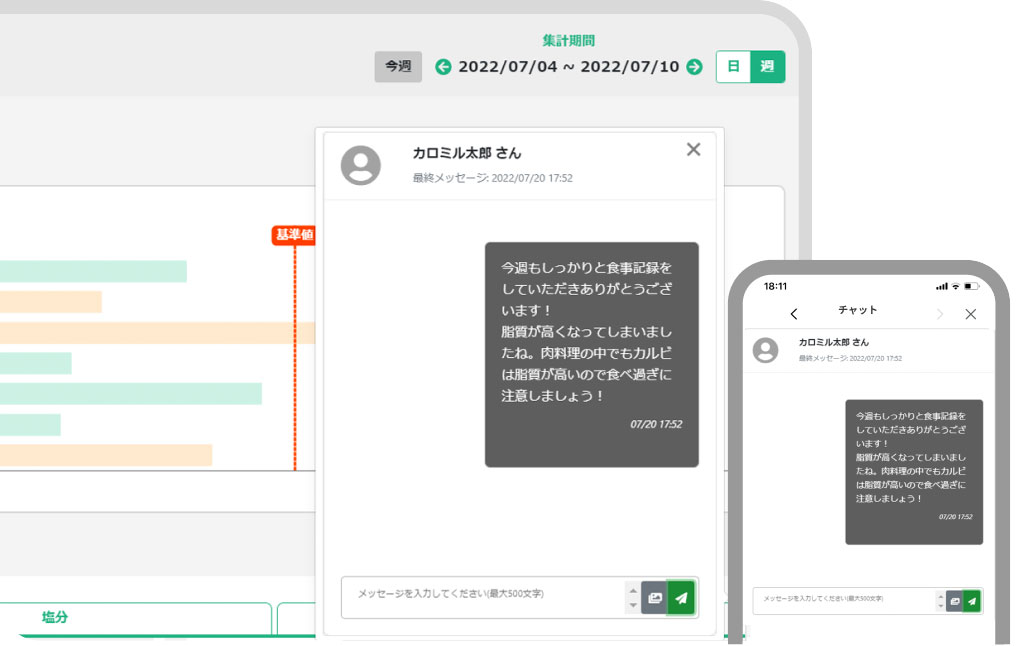Switch aggregation period to 日 (day)
This screenshot has width=1021, height=646.
pyautogui.click(x=733, y=67)
